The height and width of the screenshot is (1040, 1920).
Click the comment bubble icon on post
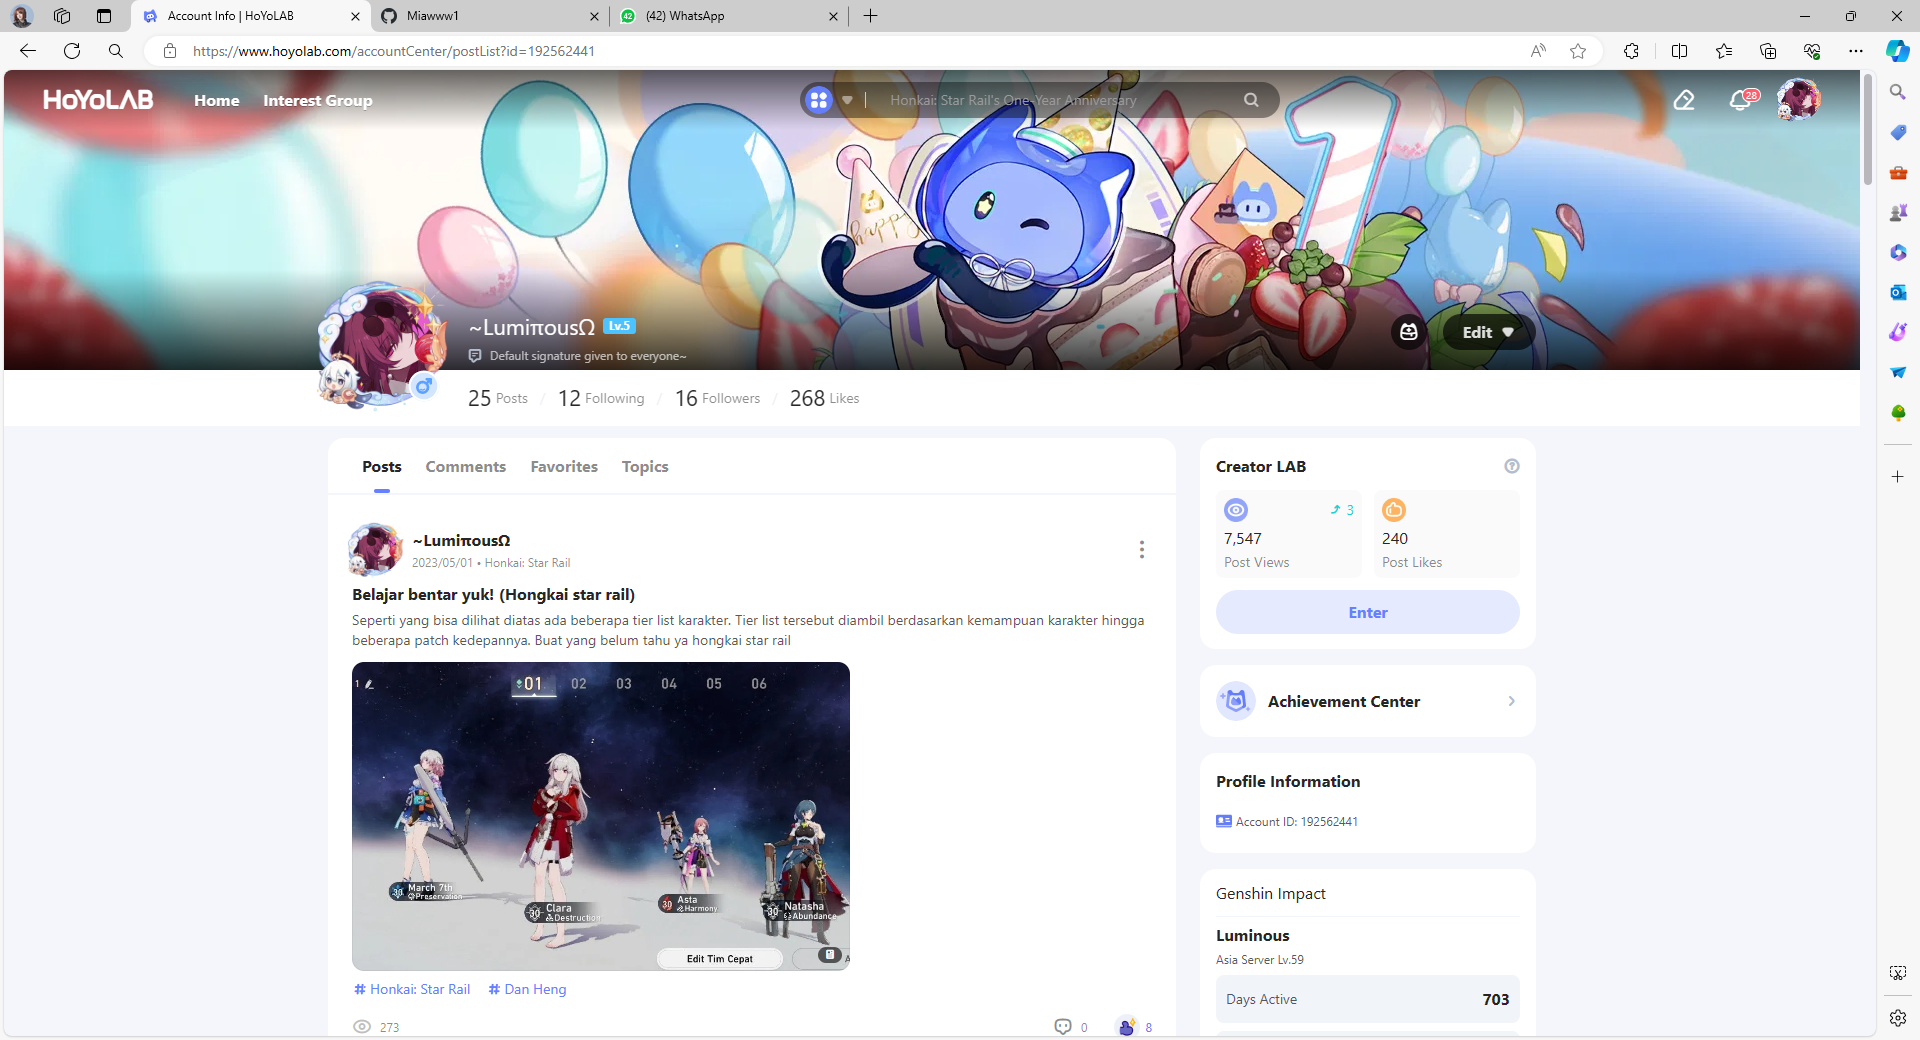(1062, 1027)
